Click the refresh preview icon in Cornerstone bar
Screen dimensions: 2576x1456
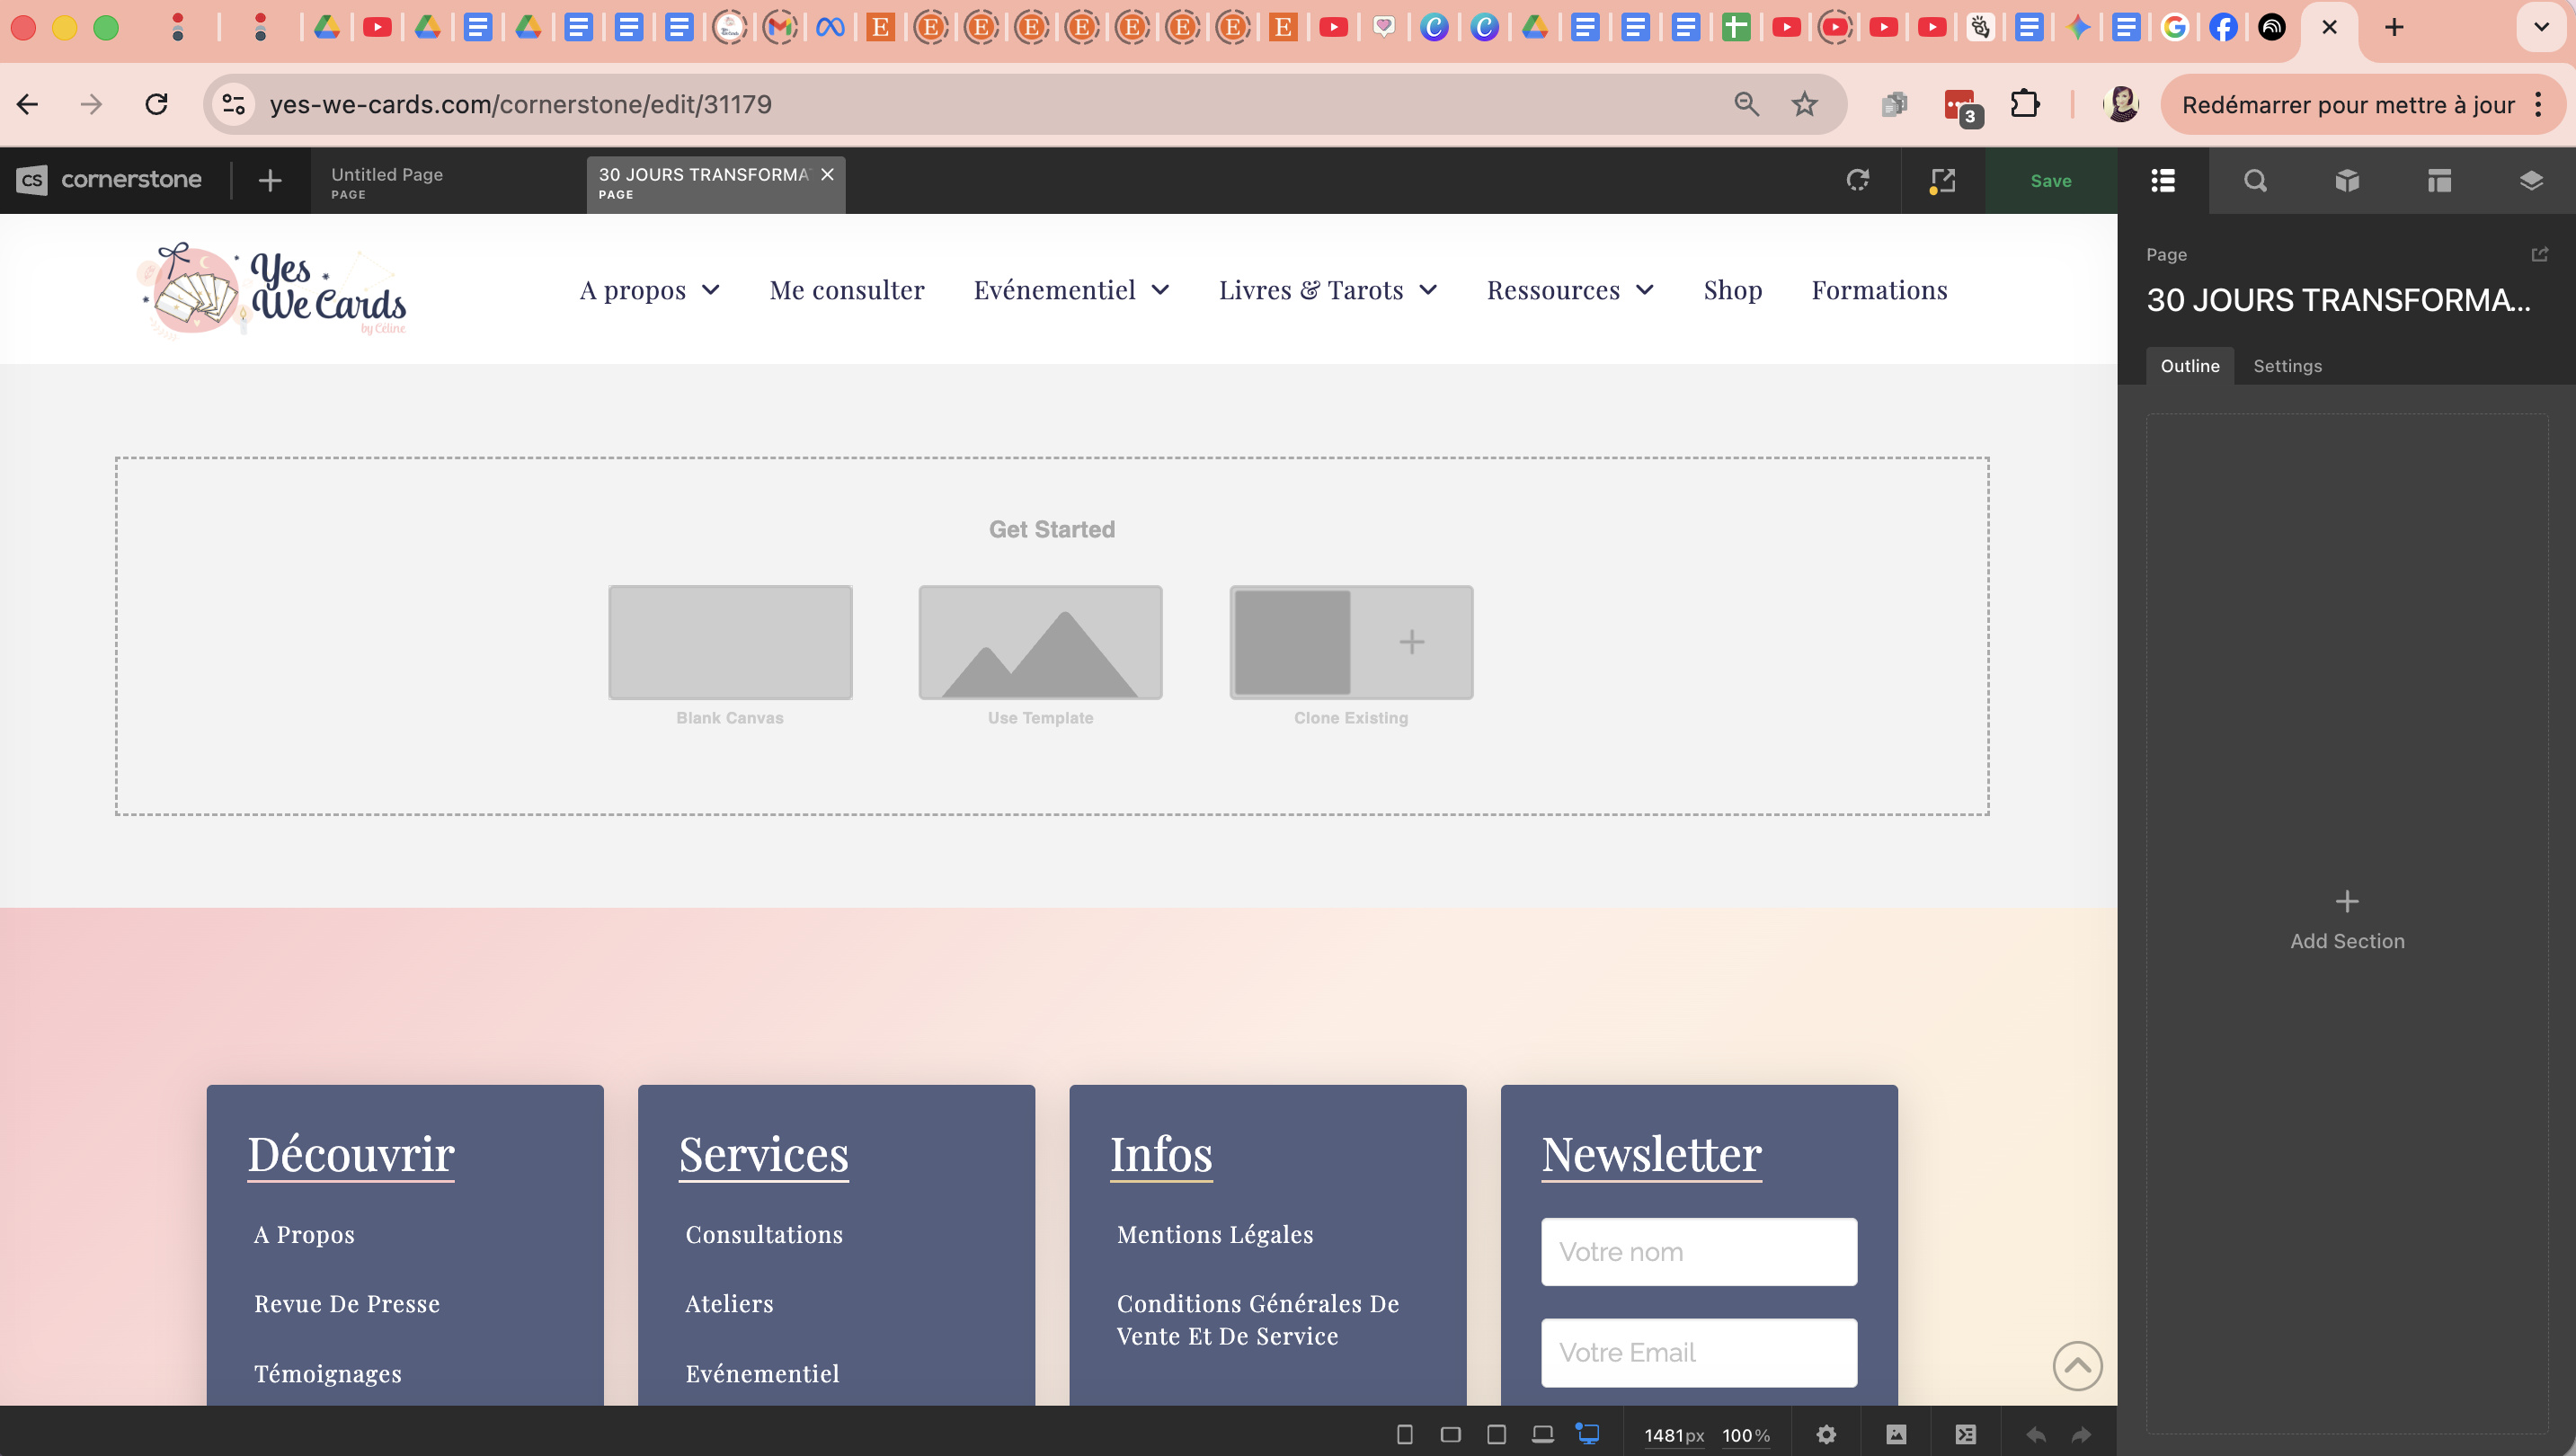pyautogui.click(x=1858, y=180)
